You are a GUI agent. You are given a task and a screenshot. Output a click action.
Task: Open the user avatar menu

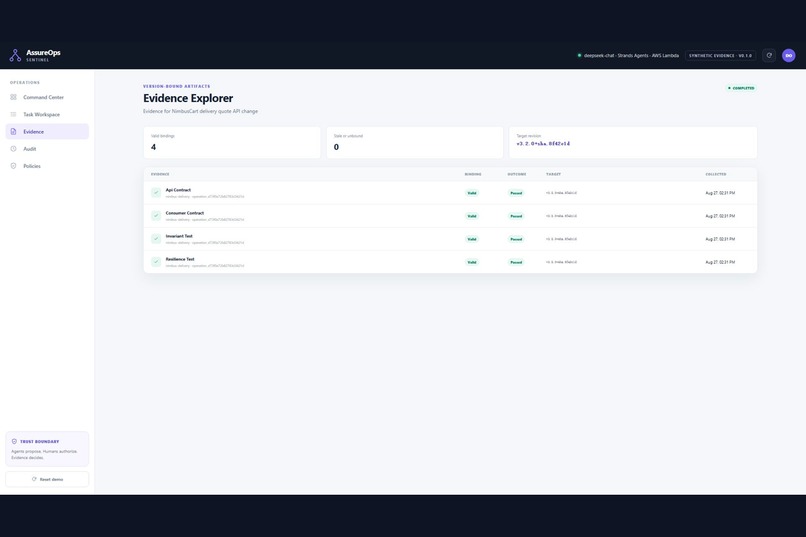[789, 55]
